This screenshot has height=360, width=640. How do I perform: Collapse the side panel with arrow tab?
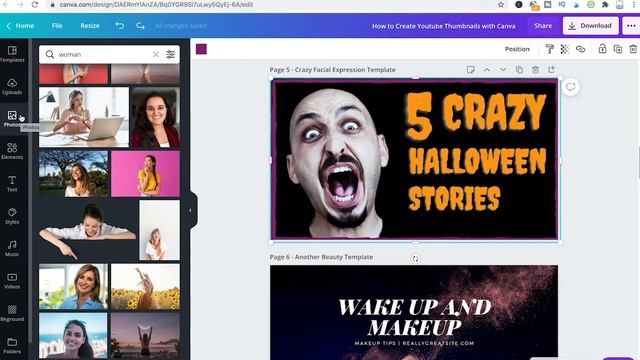coord(190,211)
